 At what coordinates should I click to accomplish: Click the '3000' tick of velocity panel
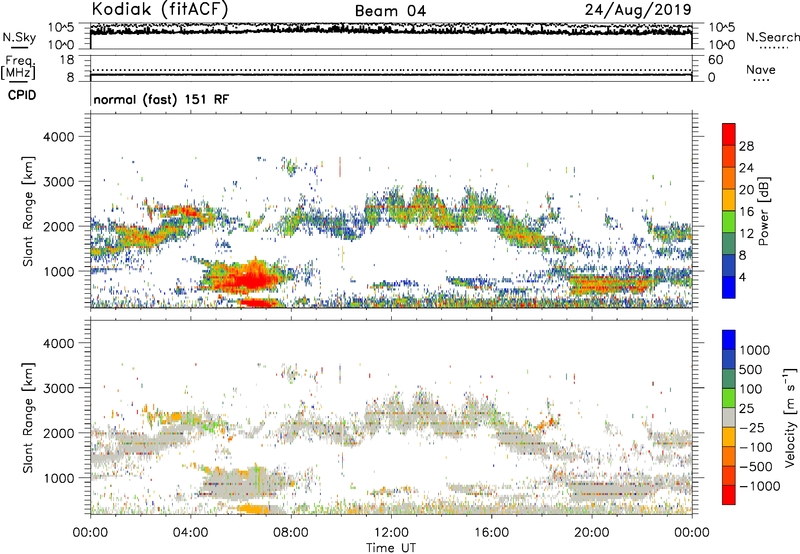(58, 388)
